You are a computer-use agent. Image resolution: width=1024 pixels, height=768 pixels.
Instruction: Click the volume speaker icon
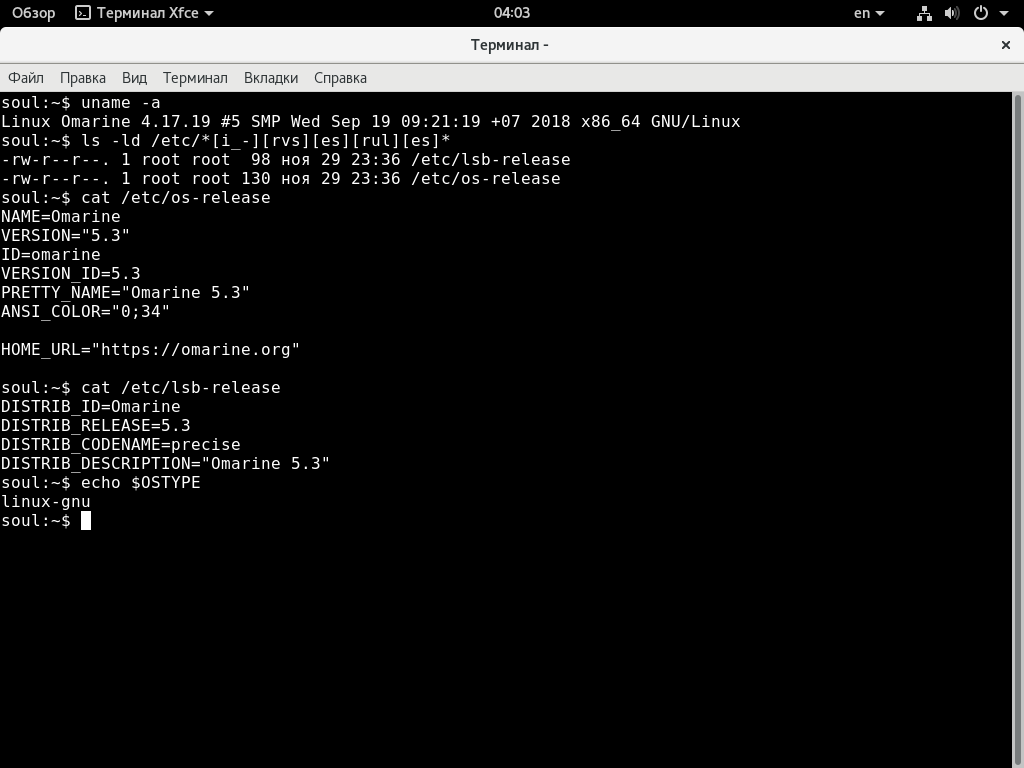coord(952,13)
